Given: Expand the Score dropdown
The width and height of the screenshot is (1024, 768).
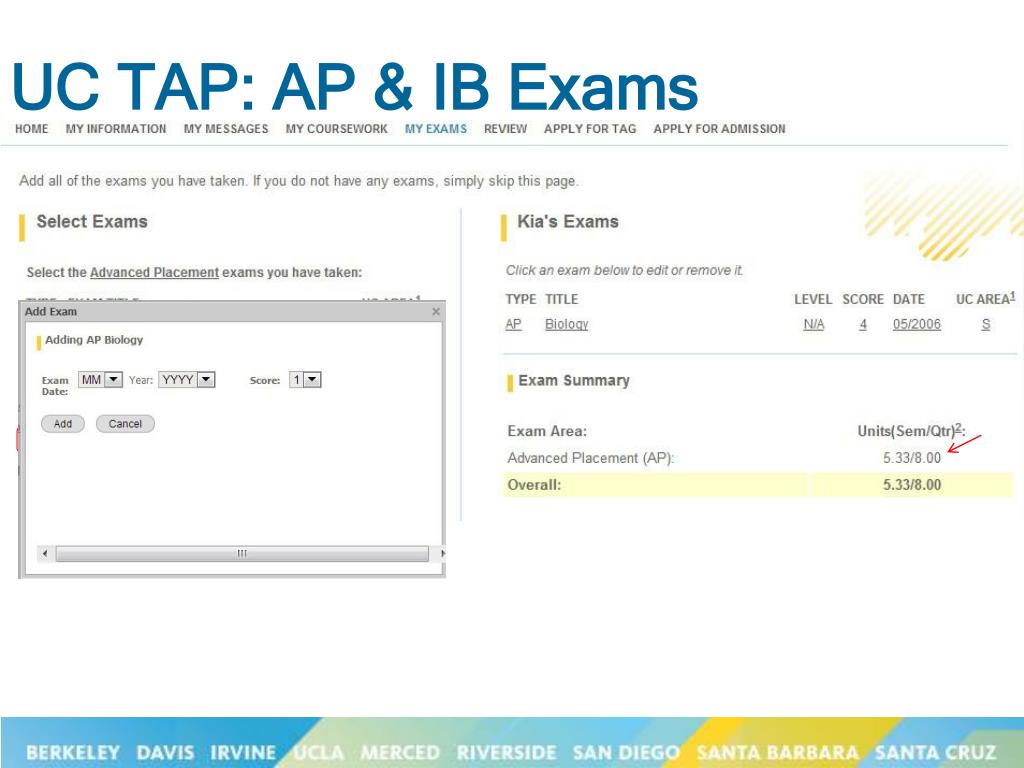Looking at the screenshot, I should pyautogui.click(x=305, y=379).
